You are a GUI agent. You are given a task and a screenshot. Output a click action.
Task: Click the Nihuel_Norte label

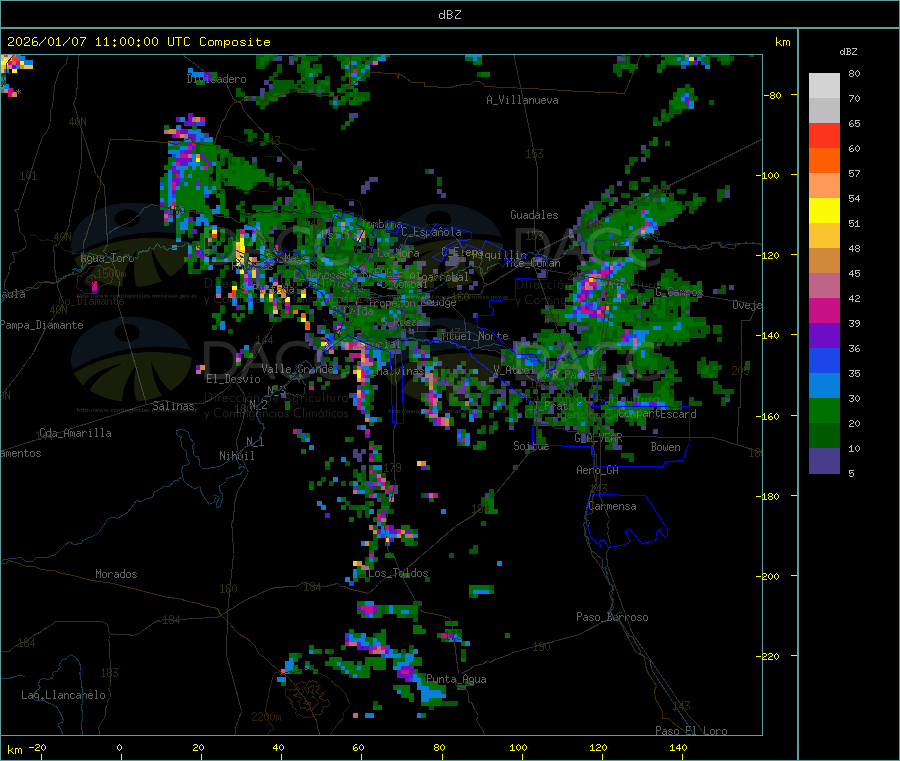coord(475,336)
